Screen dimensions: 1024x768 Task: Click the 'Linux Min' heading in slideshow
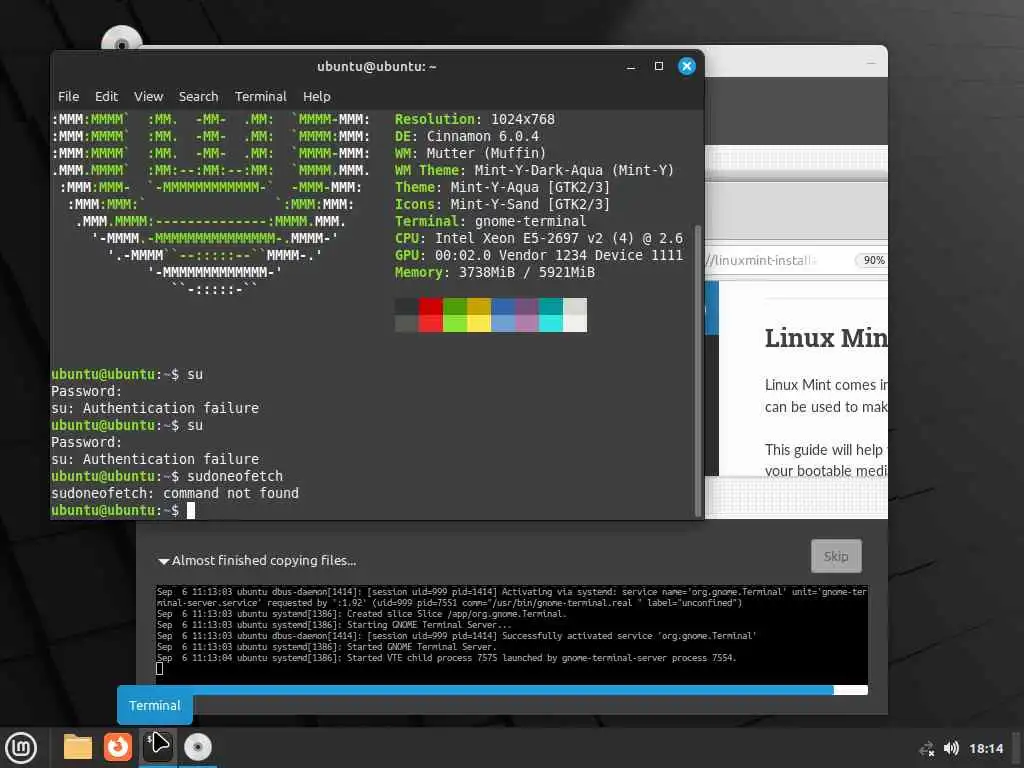click(x=826, y=338)
